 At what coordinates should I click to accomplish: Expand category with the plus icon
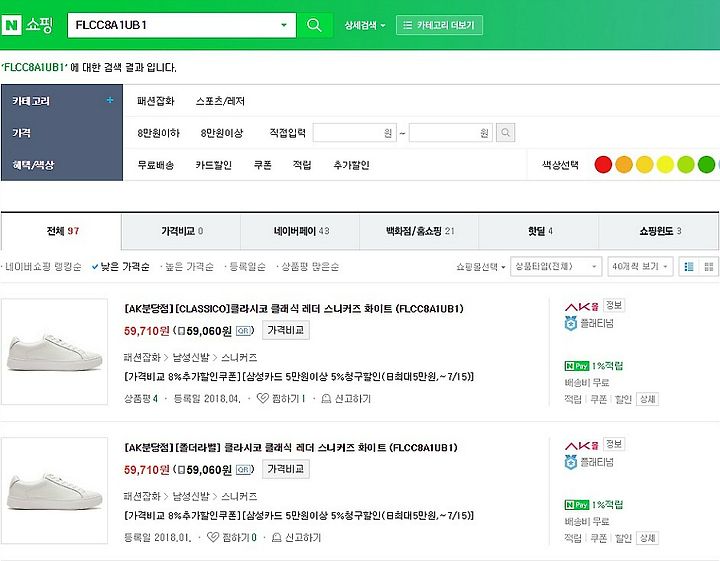coord(110,100)
